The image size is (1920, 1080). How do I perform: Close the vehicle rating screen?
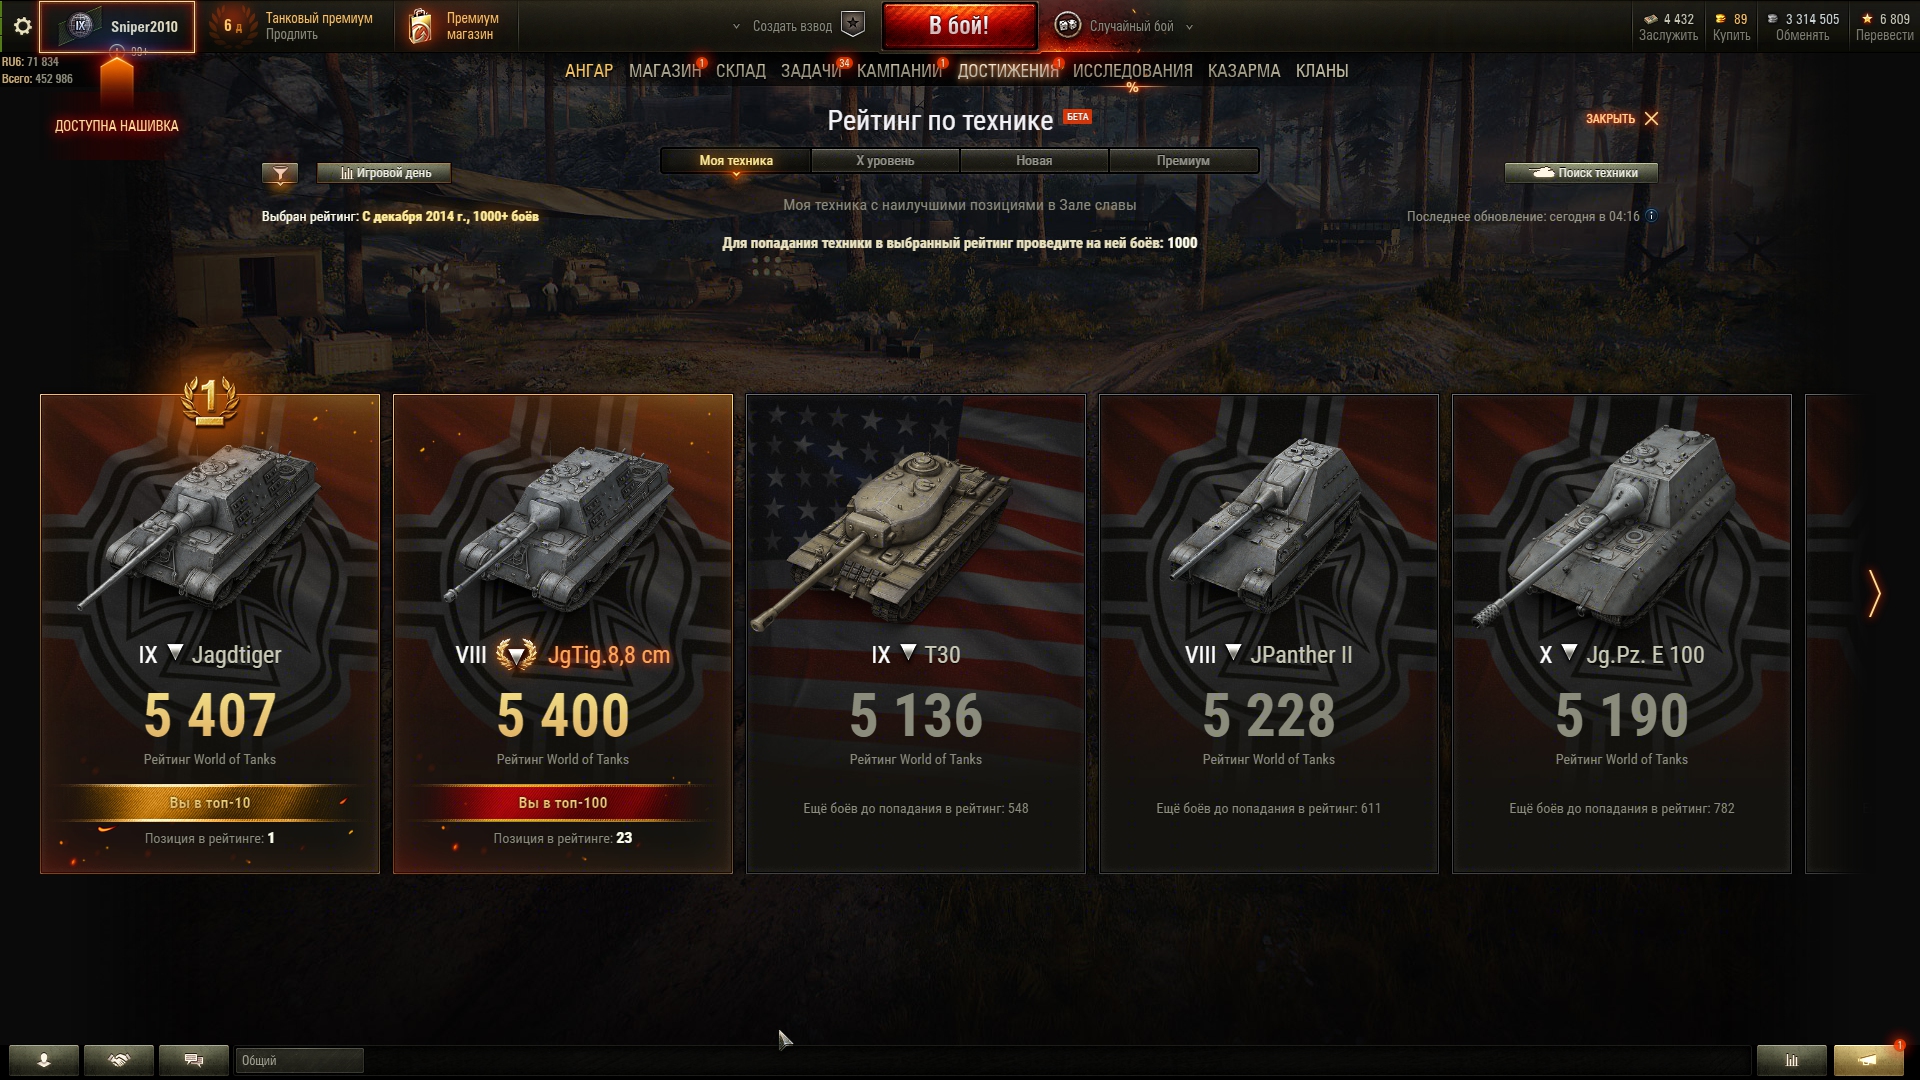(1622, 119)
